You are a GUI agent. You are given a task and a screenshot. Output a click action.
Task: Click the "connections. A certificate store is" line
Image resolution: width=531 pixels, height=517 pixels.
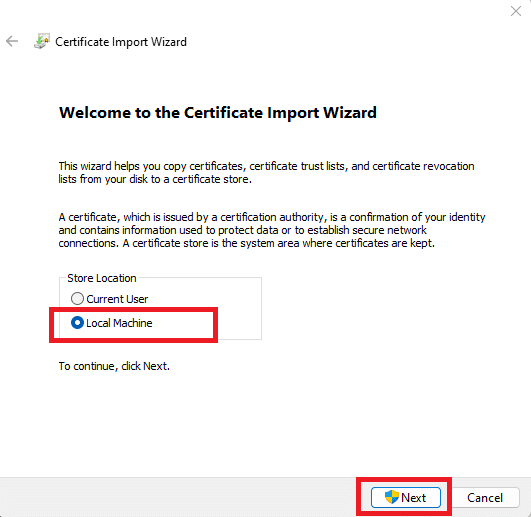click(247, 243)
